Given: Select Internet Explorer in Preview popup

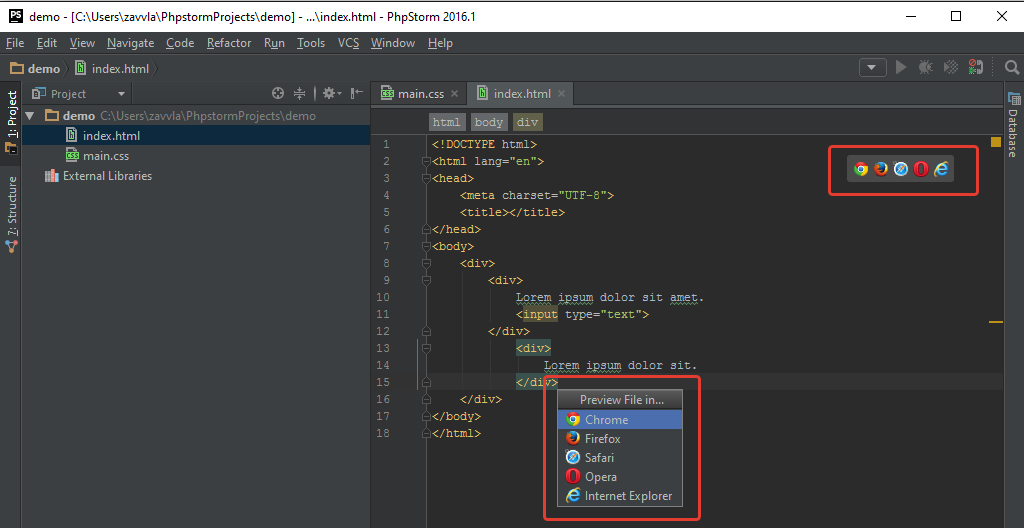Looking at the screenshot, I should click(620, 495).
